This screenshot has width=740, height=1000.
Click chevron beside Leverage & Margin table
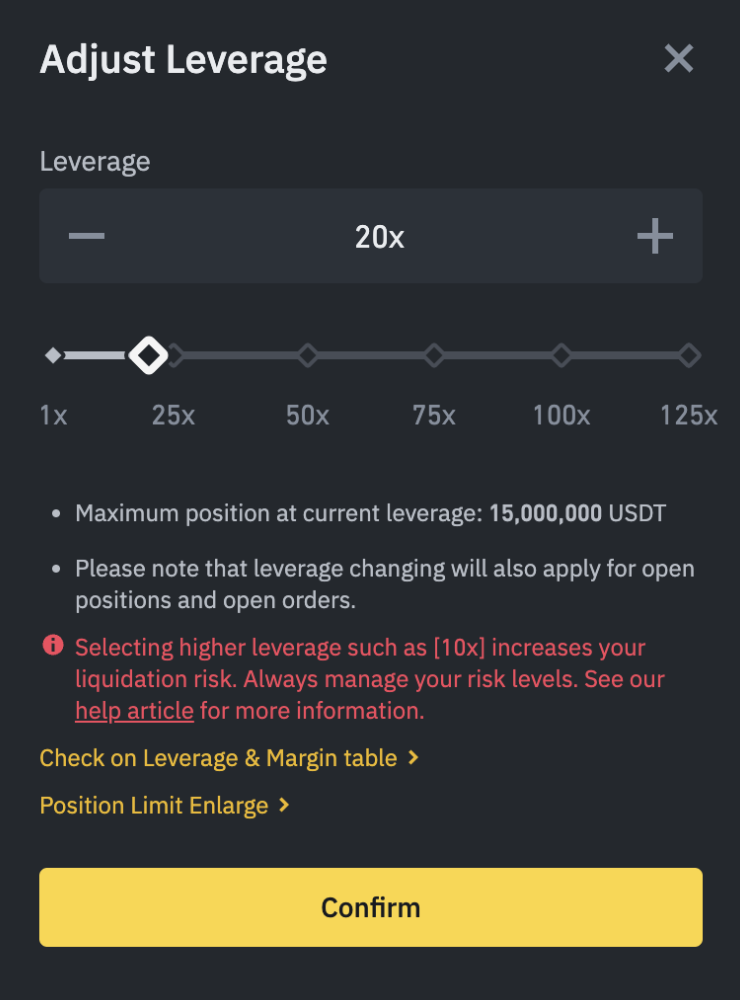click(x=413, y=758)
